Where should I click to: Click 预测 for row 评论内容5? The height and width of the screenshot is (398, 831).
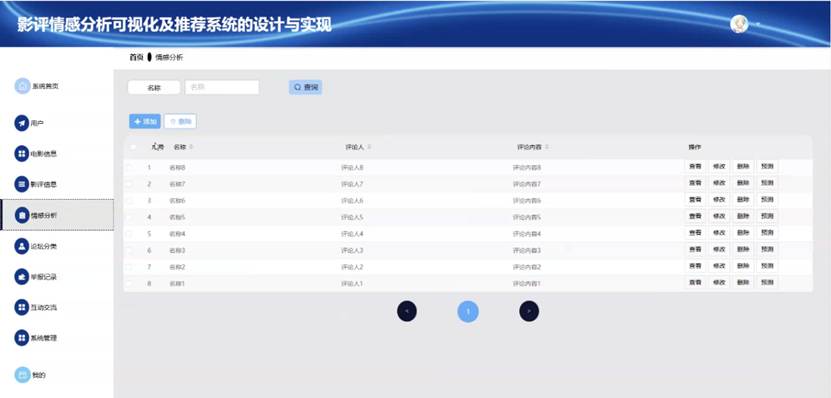(x=767, y=216)
